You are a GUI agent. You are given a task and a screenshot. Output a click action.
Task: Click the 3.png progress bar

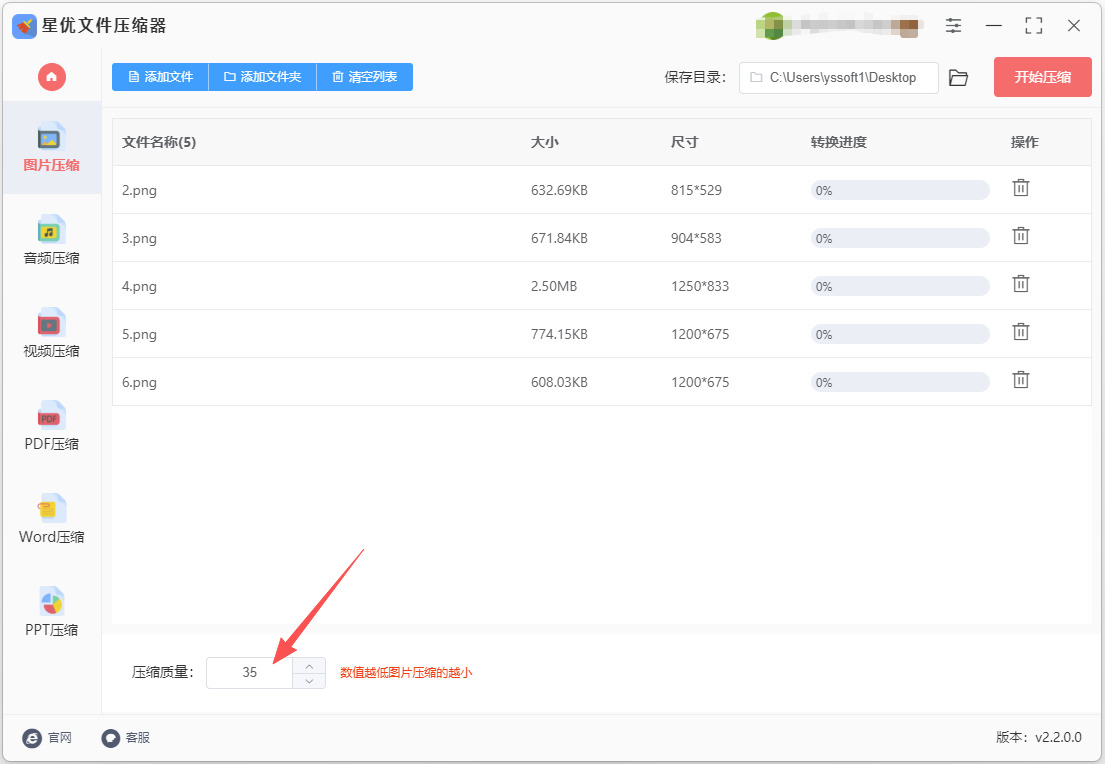tap(900, 238)
